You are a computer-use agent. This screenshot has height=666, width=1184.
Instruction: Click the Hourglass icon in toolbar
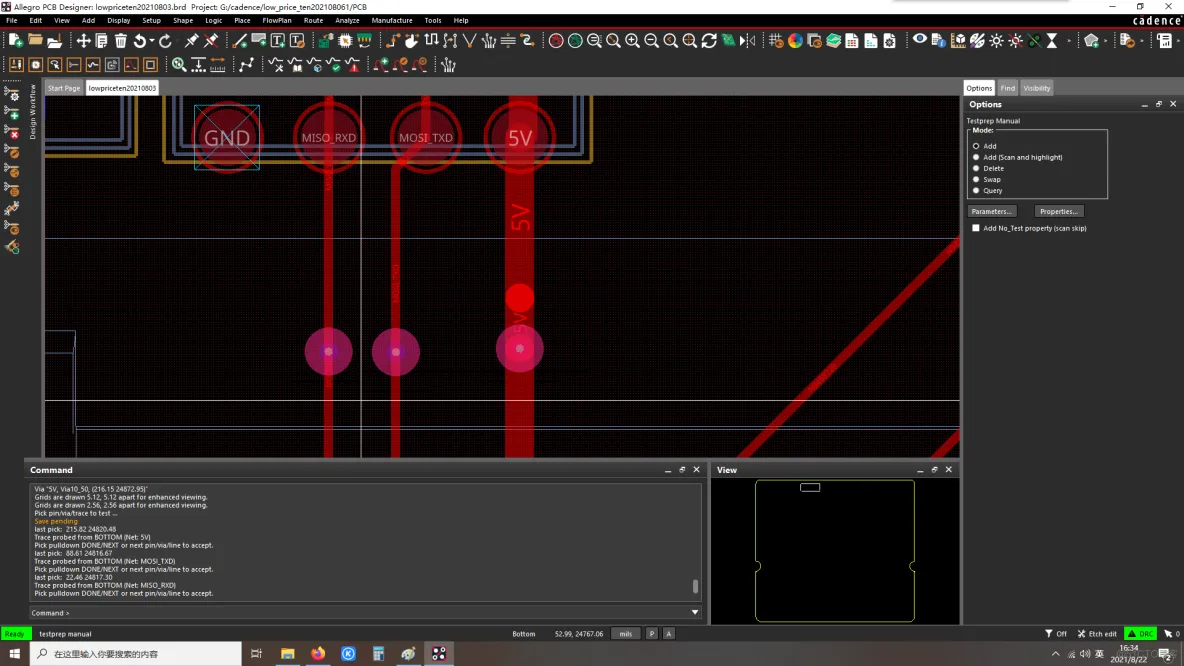[1052, 41]
